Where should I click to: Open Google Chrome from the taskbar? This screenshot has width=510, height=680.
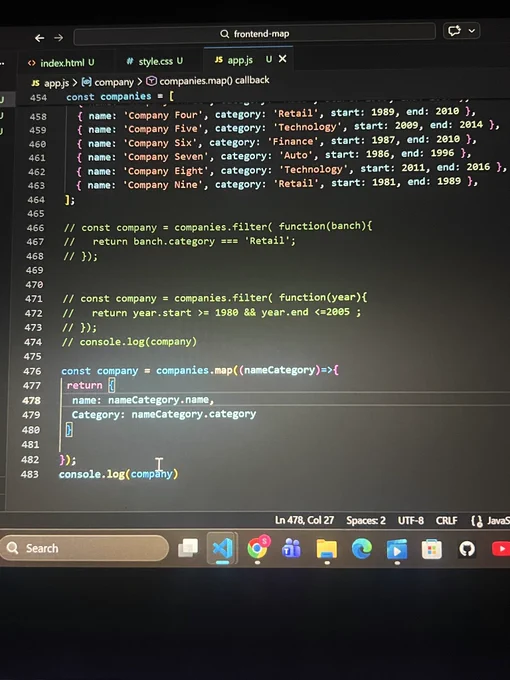click(258, 548)
